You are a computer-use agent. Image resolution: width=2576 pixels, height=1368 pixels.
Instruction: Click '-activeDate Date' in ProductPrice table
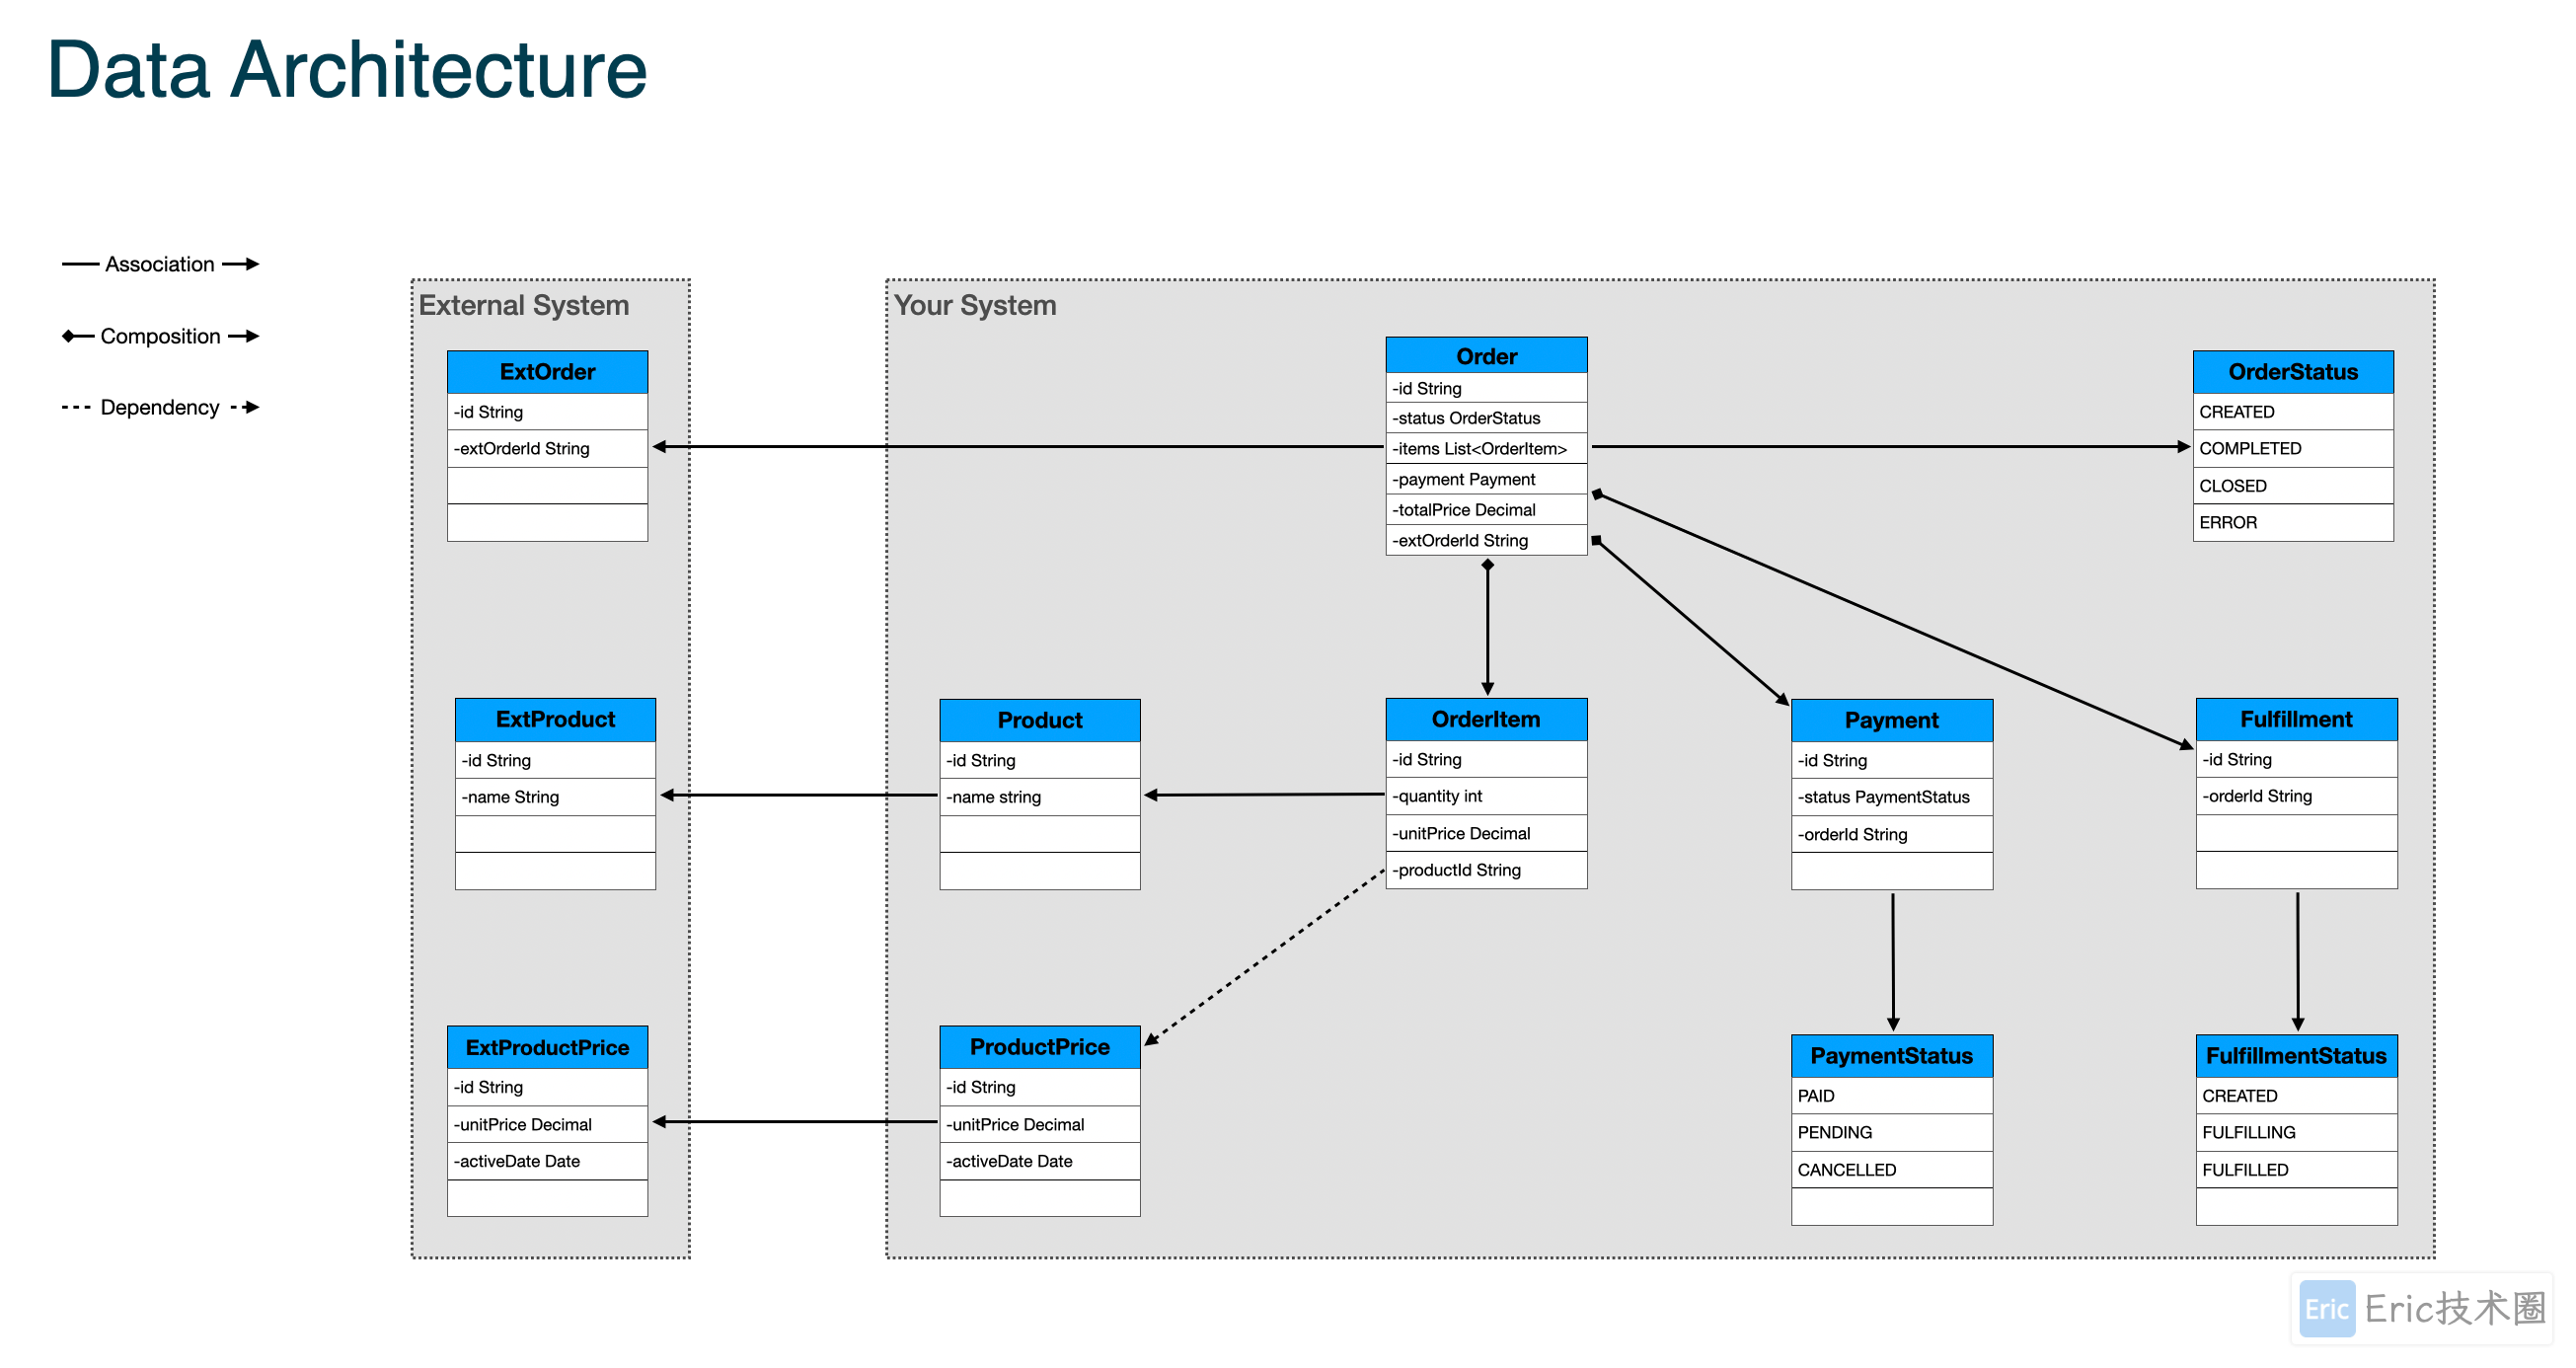point(1040,1161)
